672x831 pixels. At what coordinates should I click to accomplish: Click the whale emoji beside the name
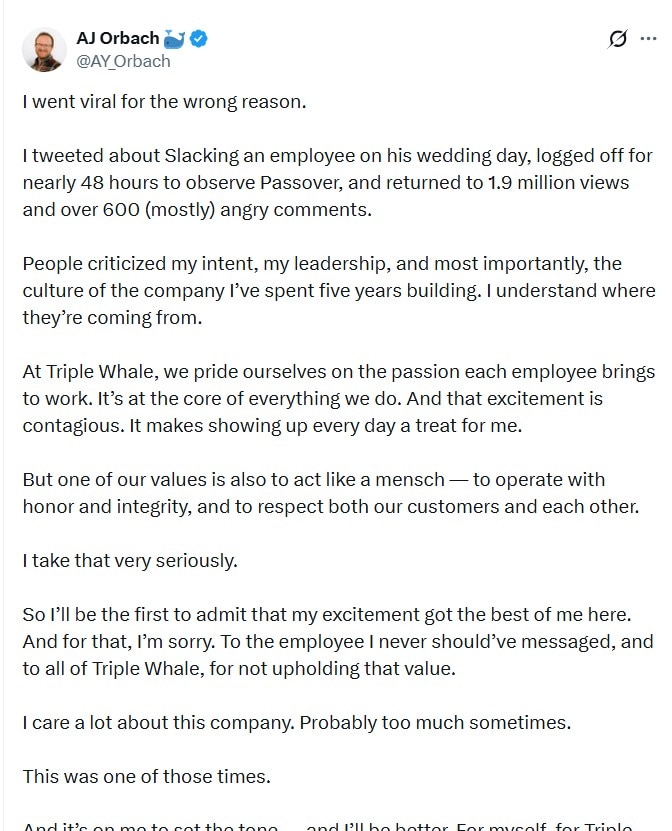coord(176,38)
